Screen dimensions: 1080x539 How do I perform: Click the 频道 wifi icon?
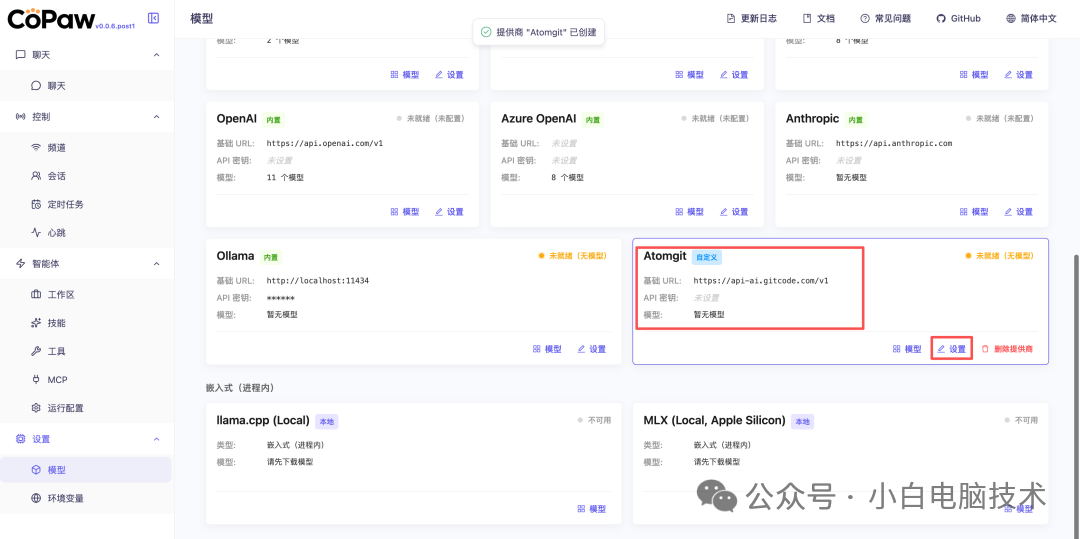[37, 147]
